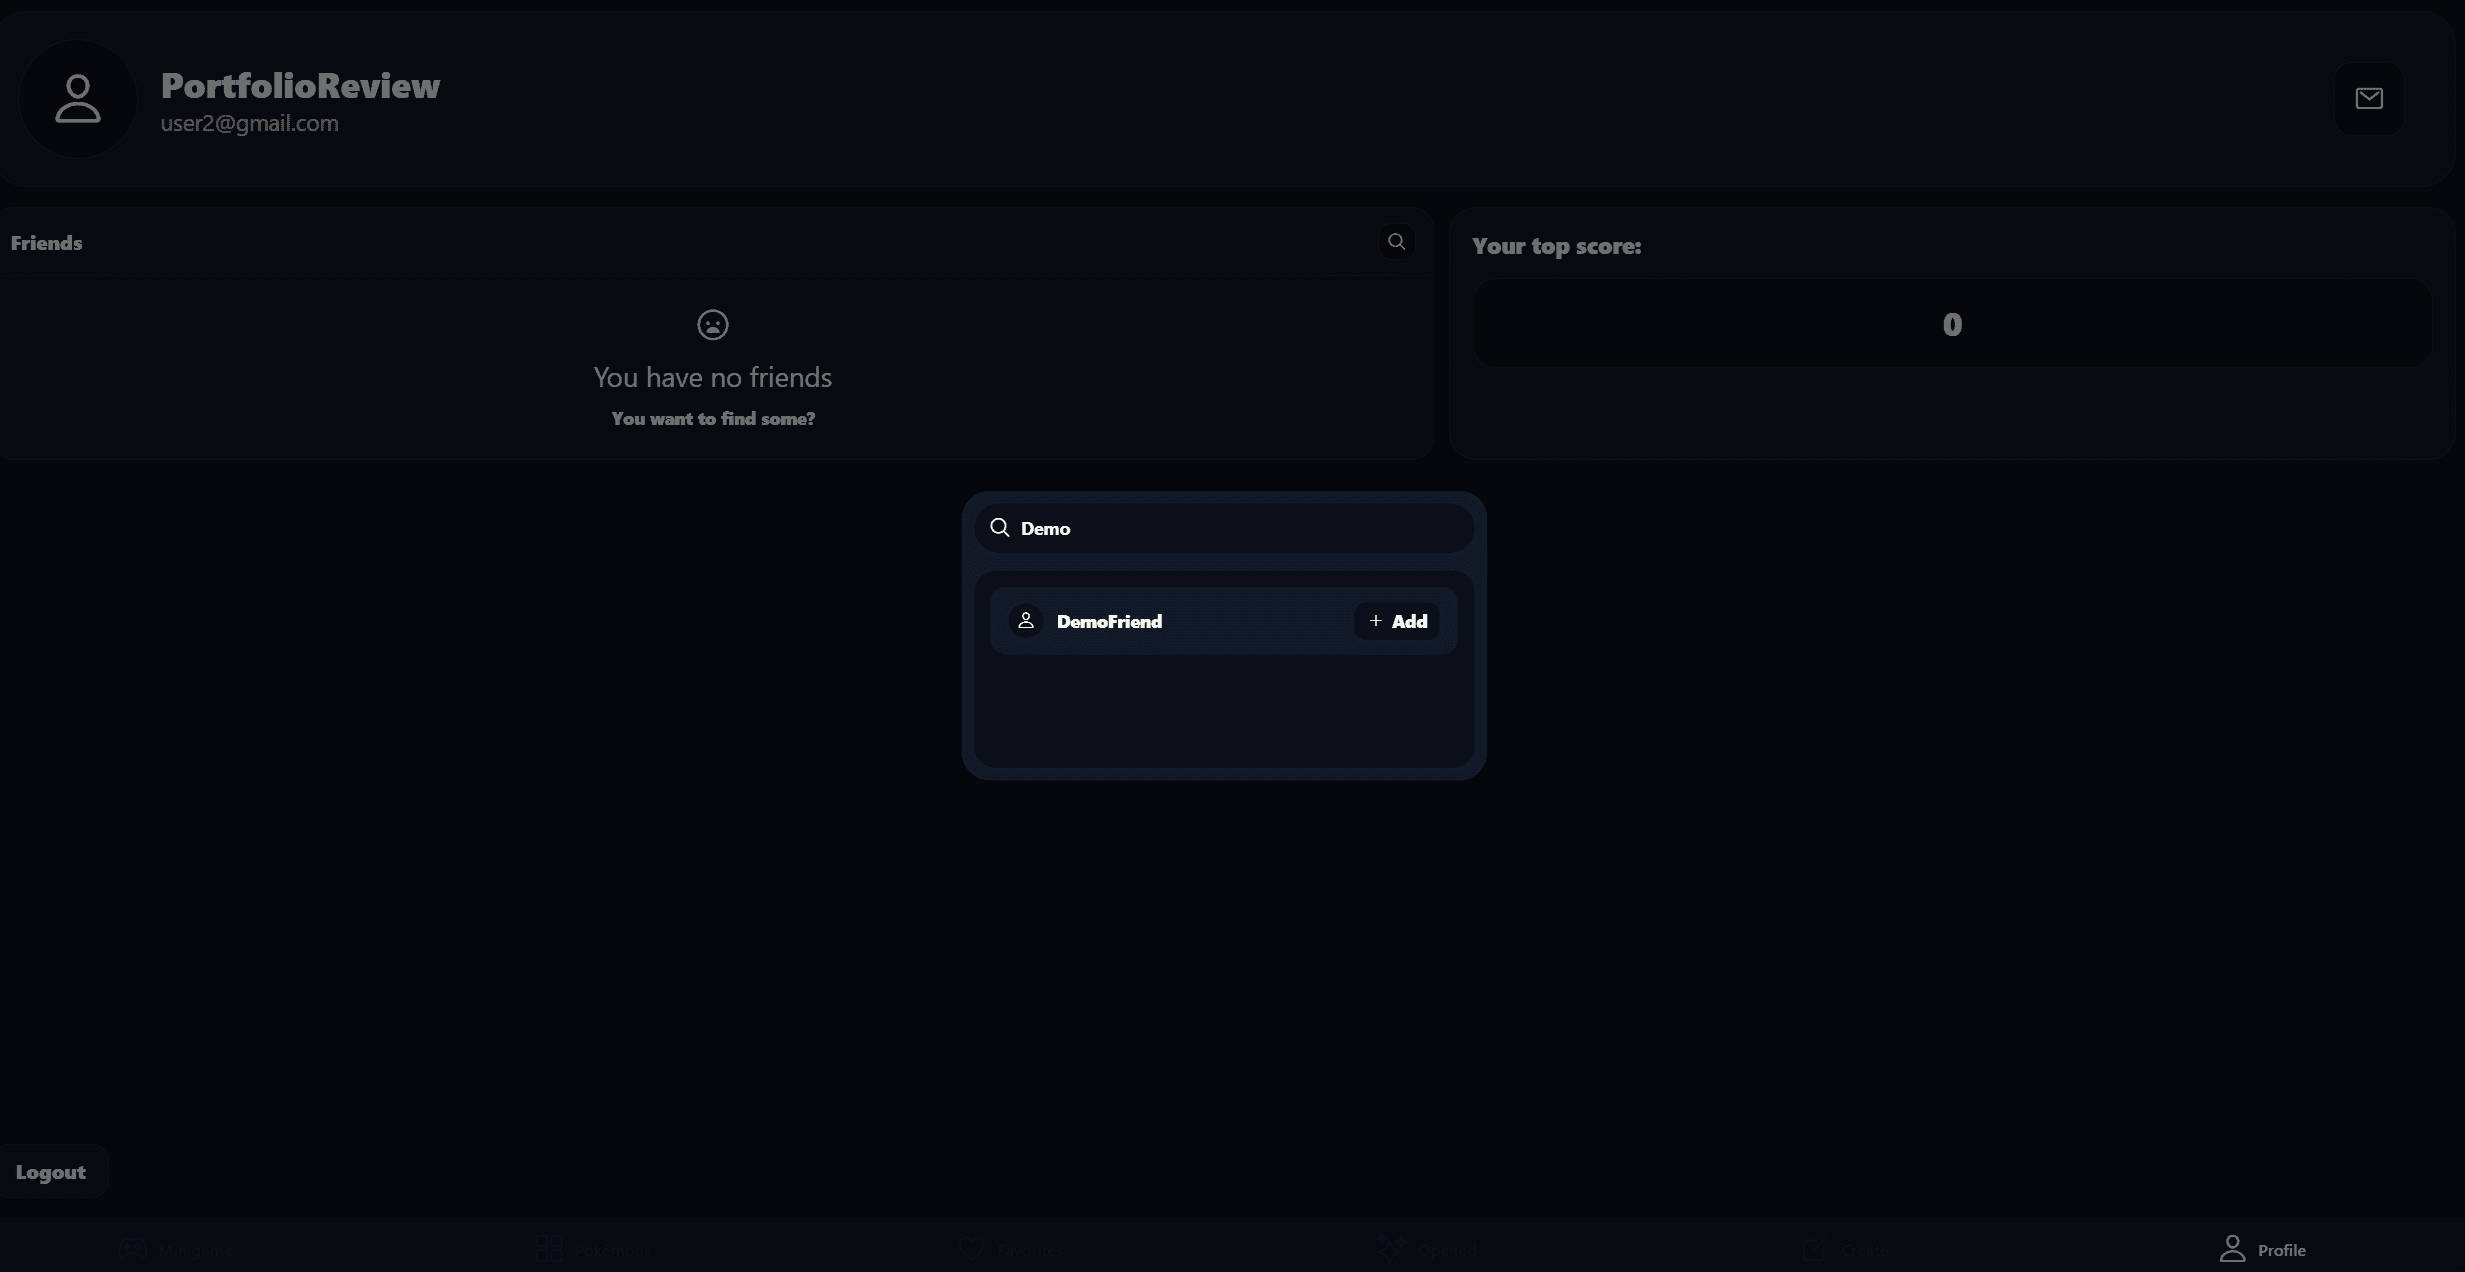Open the Favorites tab
Viewport: 2465px width, 1272px height.
(1010, 1249)
